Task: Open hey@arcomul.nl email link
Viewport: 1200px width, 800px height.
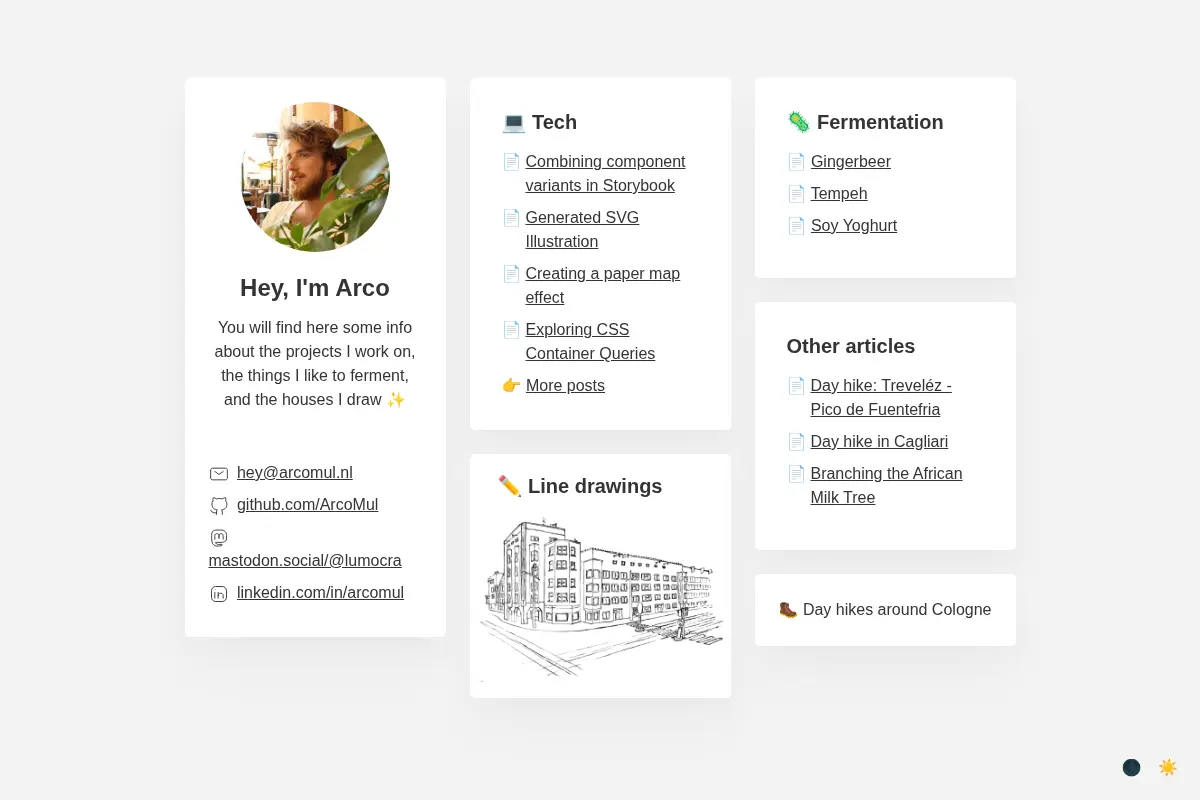Action: 295,473
